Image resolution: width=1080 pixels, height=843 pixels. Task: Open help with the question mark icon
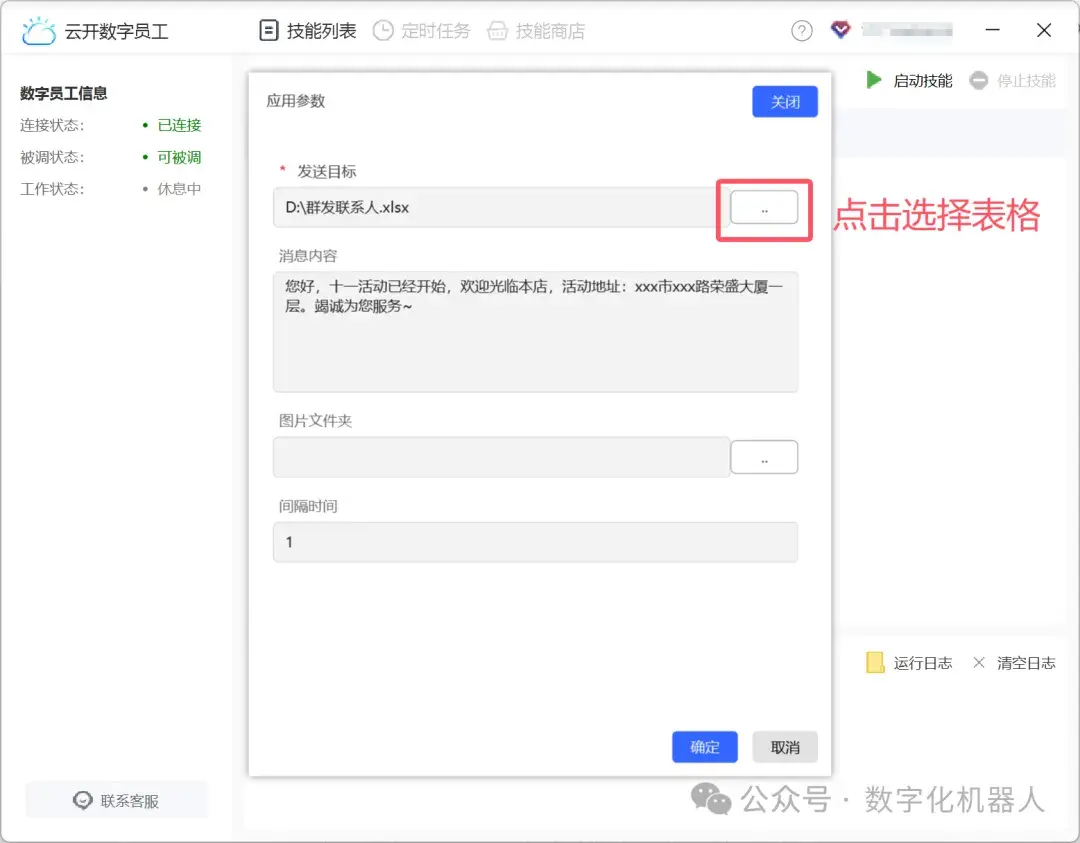click(802, 30)
